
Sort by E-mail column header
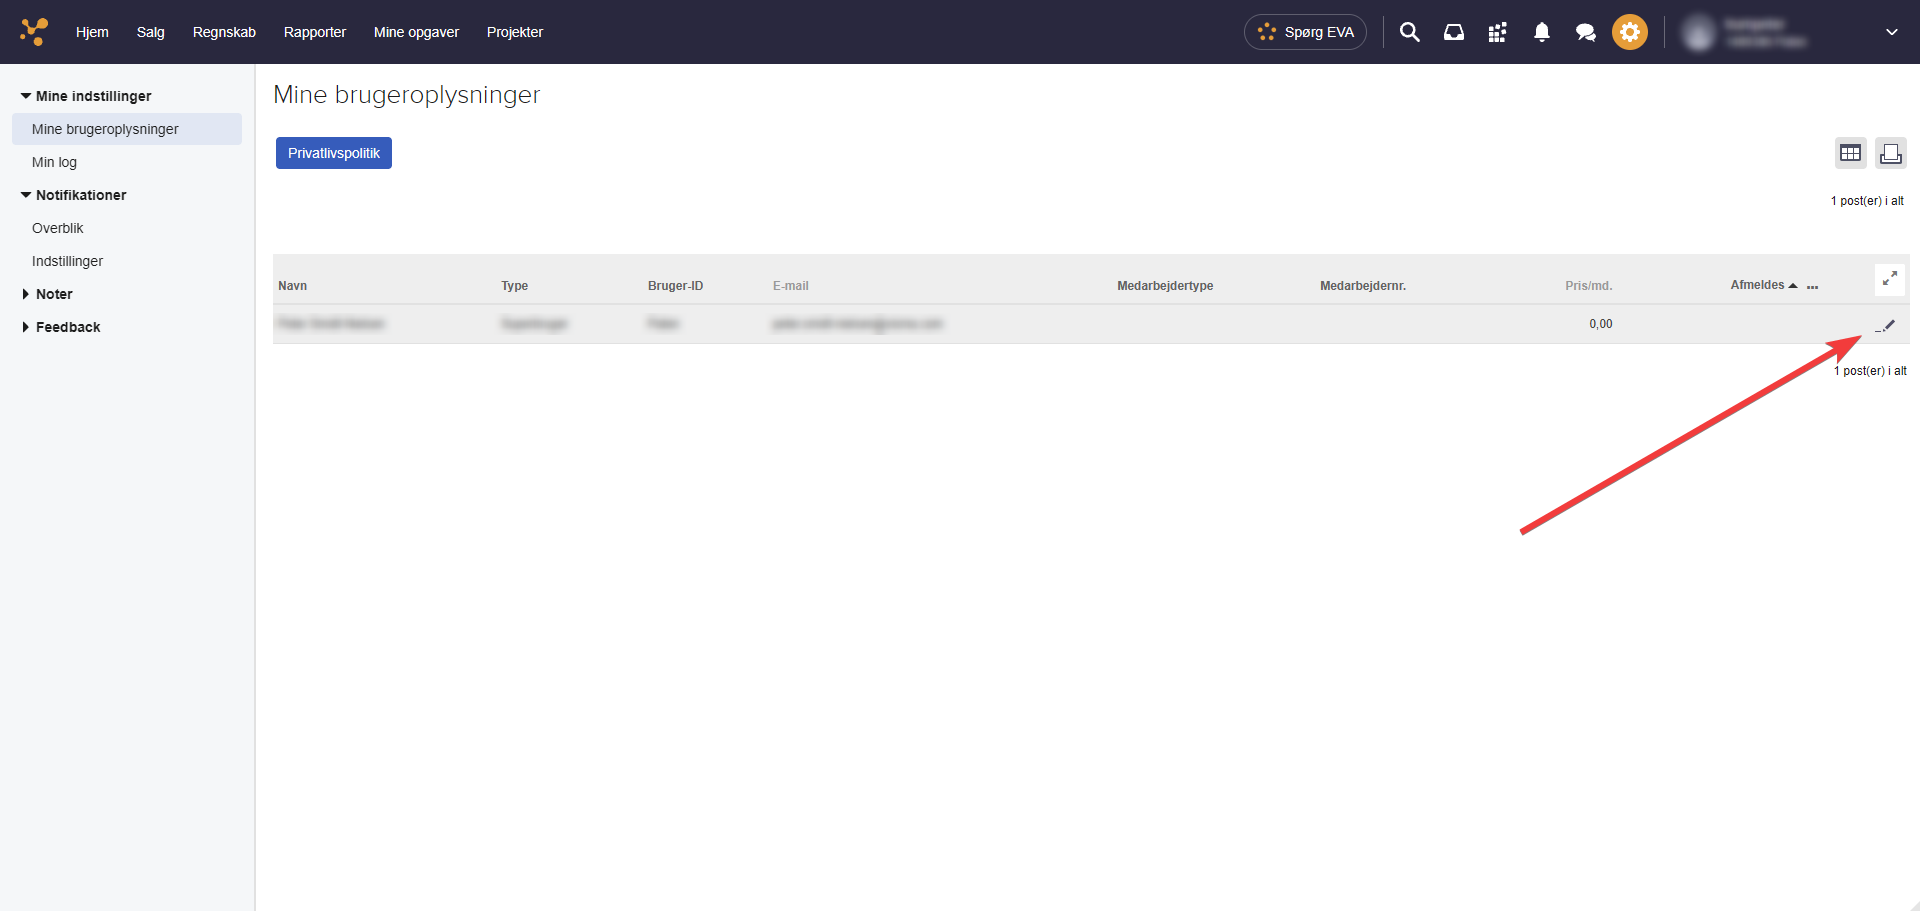point(790,286)
